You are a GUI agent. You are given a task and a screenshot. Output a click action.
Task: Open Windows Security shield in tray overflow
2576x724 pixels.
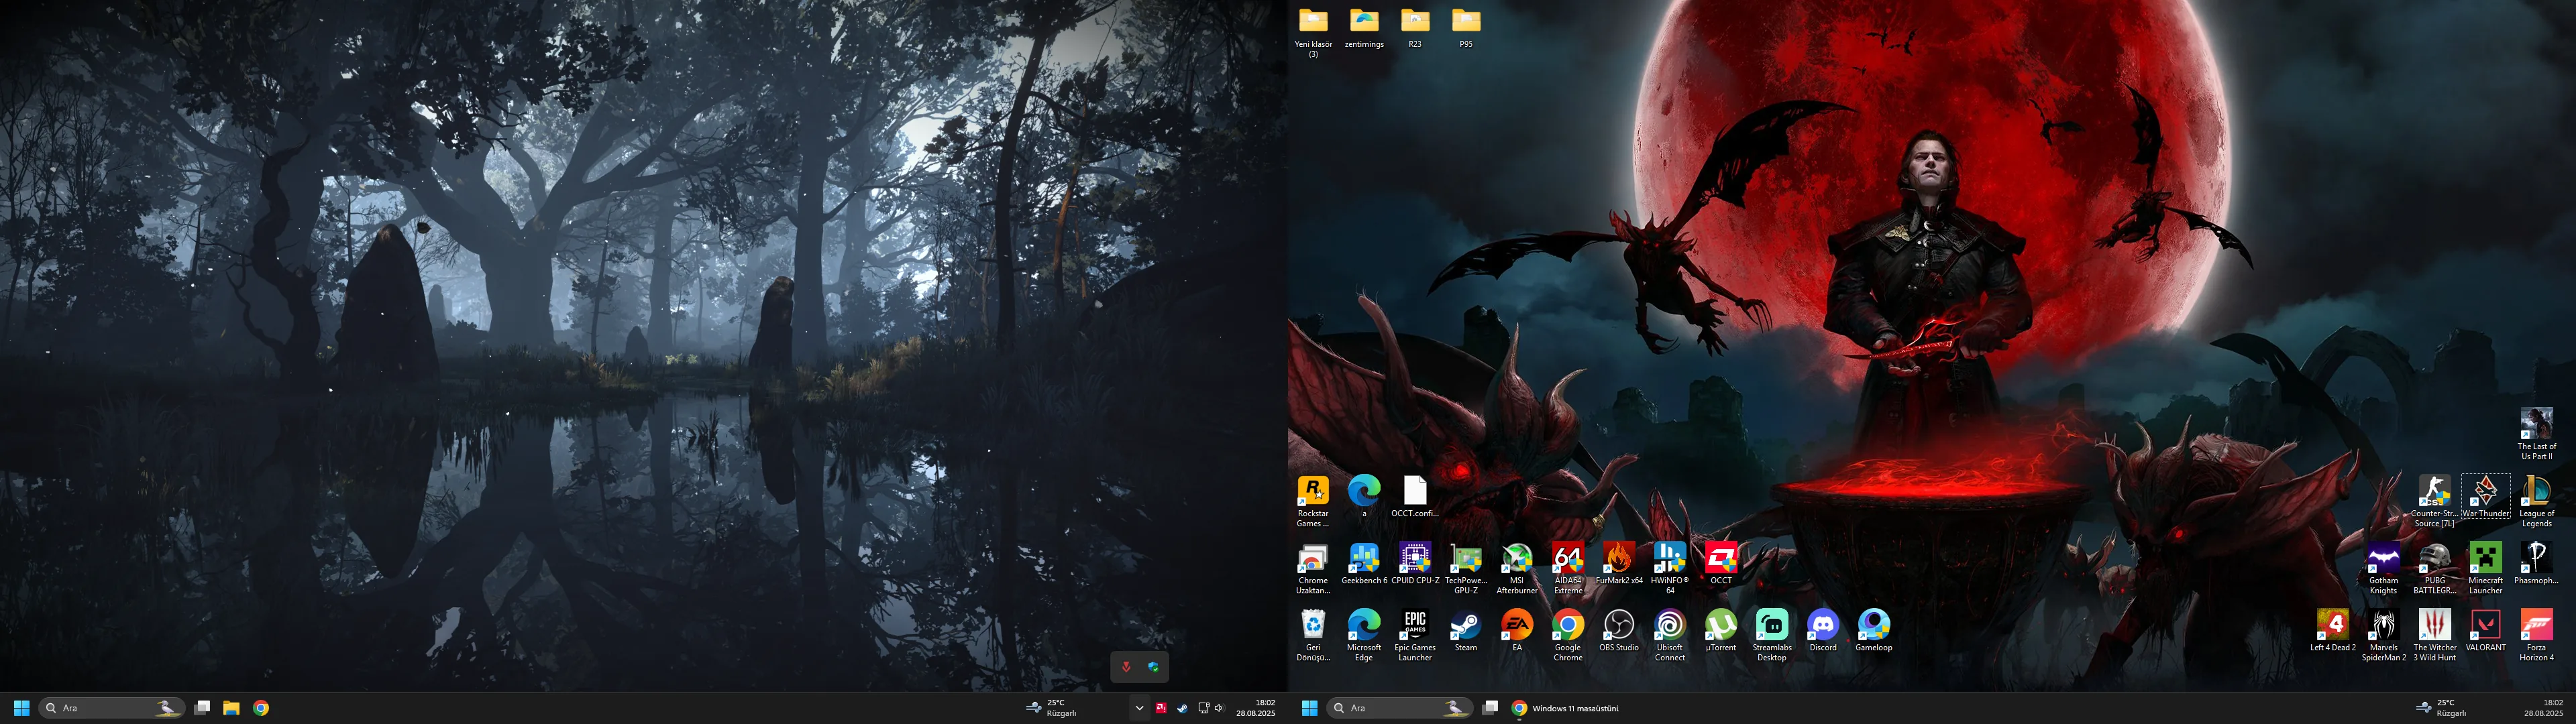coord(1153,667)
